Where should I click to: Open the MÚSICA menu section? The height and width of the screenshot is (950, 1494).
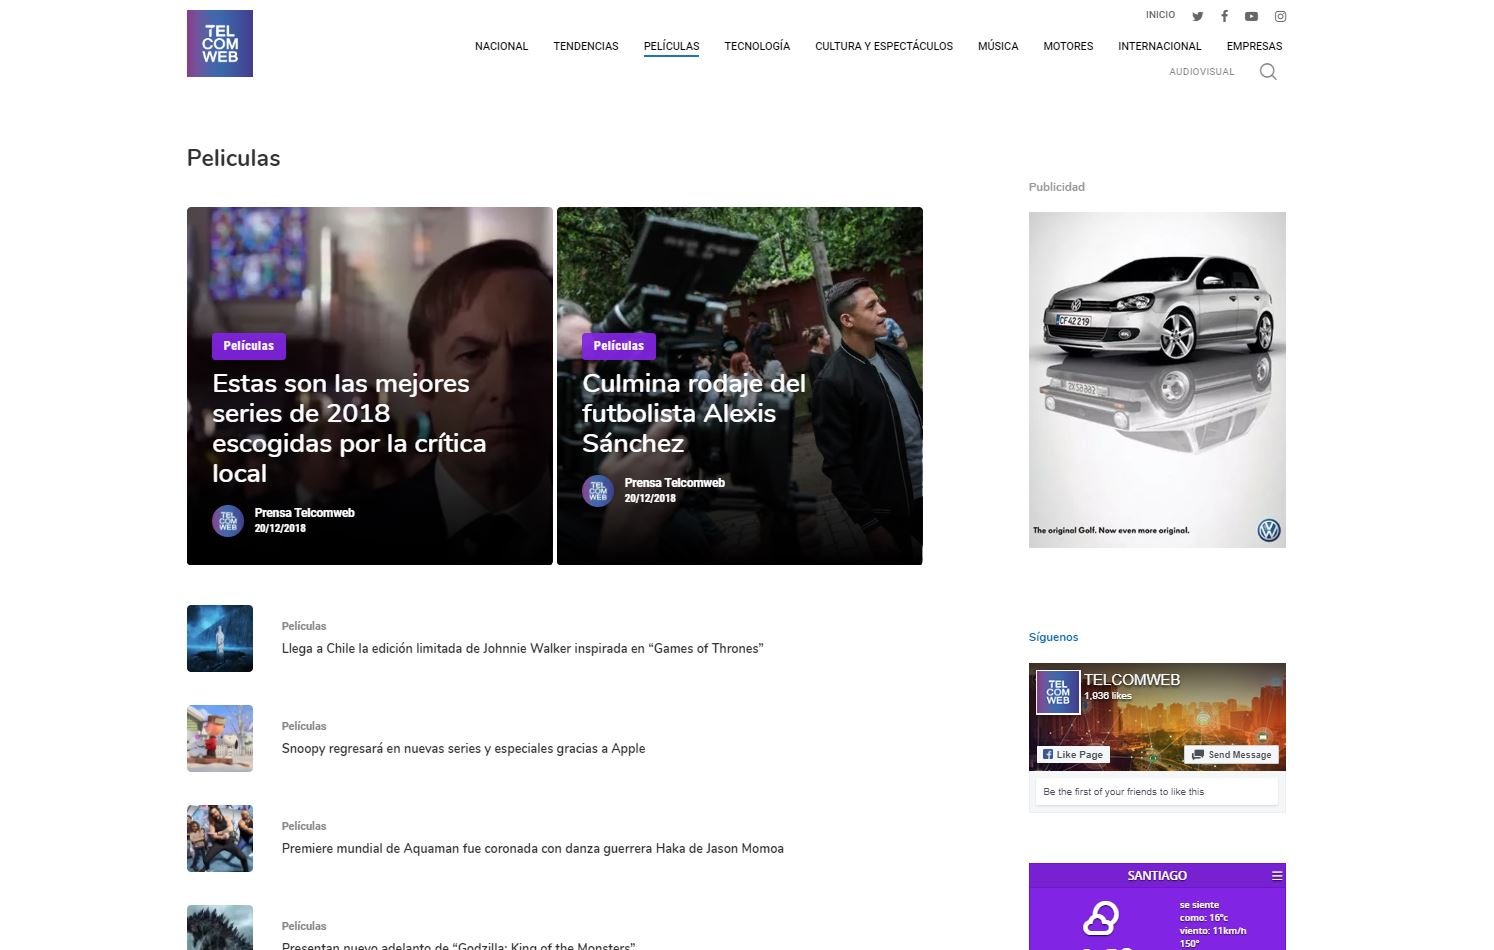click(998, 46)
